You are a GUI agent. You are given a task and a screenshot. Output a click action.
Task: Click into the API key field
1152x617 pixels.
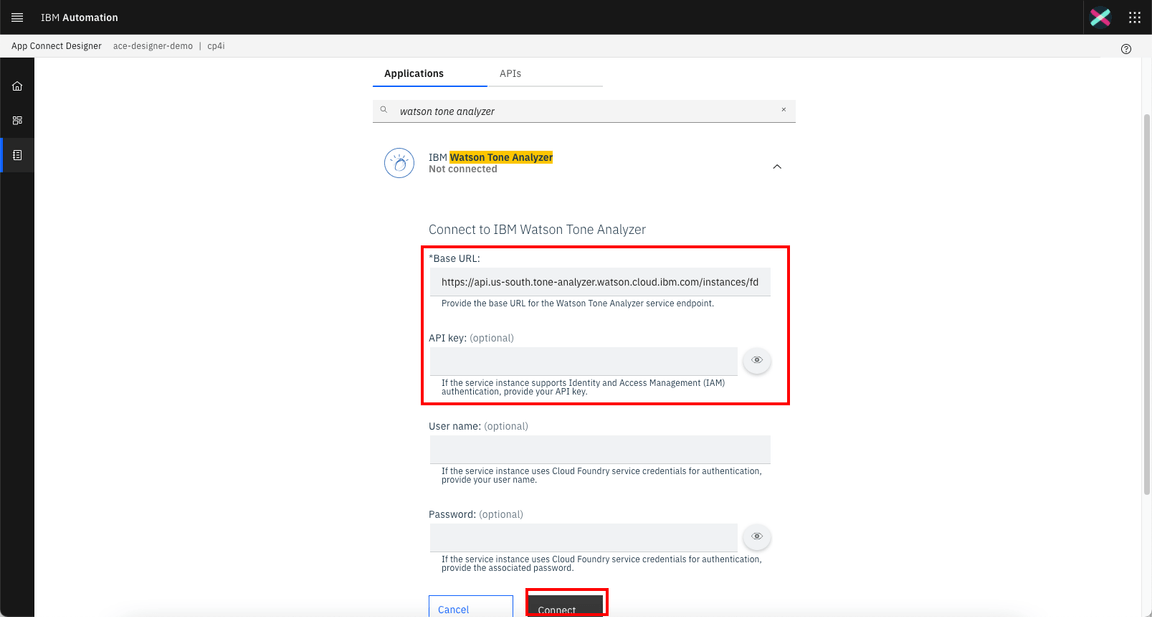pos(583,361)
